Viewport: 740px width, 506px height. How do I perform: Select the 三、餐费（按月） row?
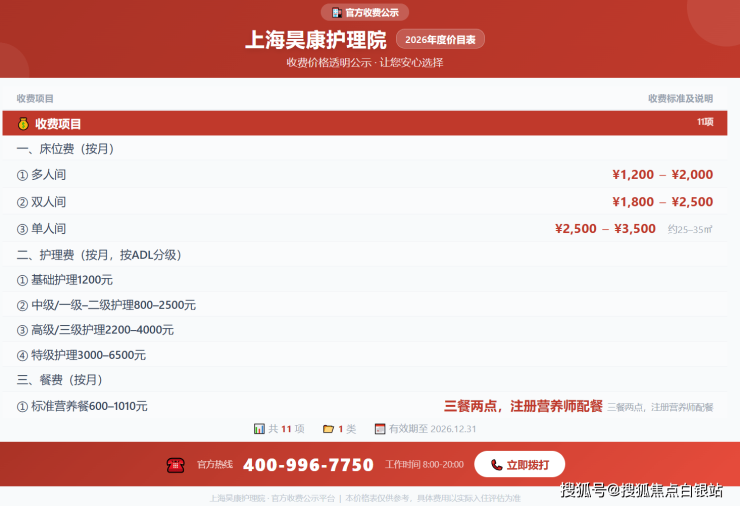365,380
